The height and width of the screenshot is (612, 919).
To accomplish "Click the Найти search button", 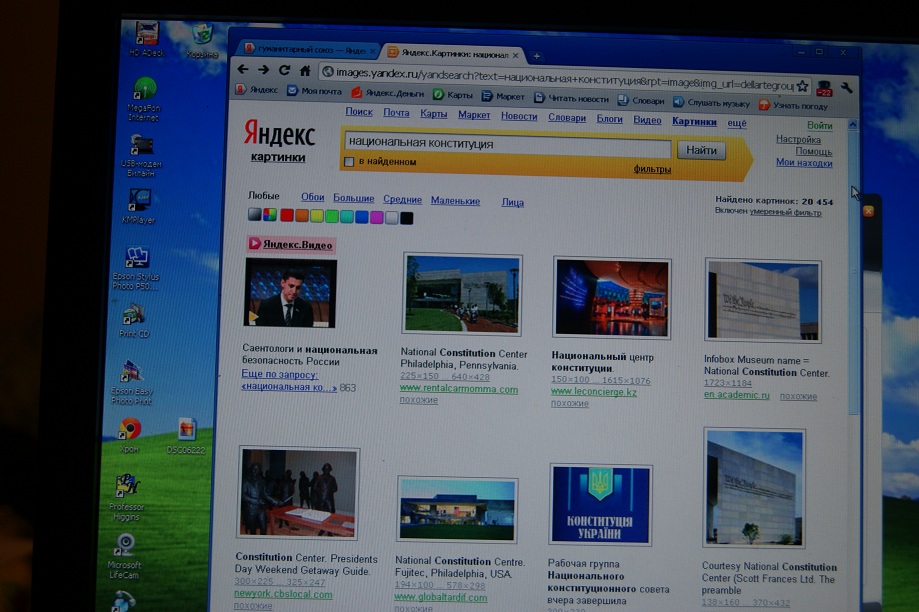I will pos(701,151).
